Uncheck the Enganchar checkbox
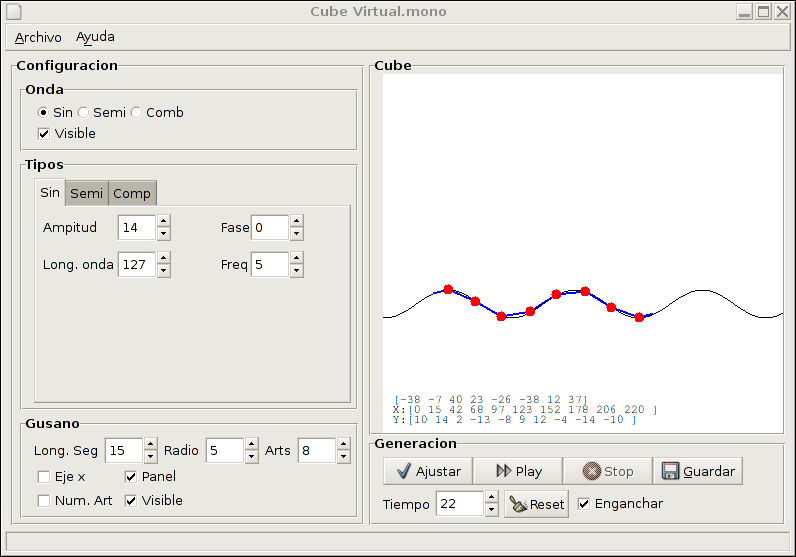 [x=585, y=504]
